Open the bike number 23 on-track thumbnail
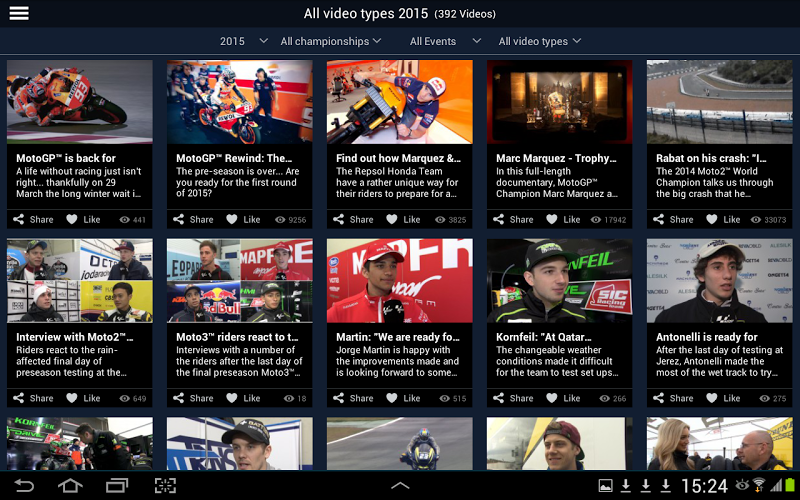The width and height of the screenshot is (800, 500). [399, 443]
